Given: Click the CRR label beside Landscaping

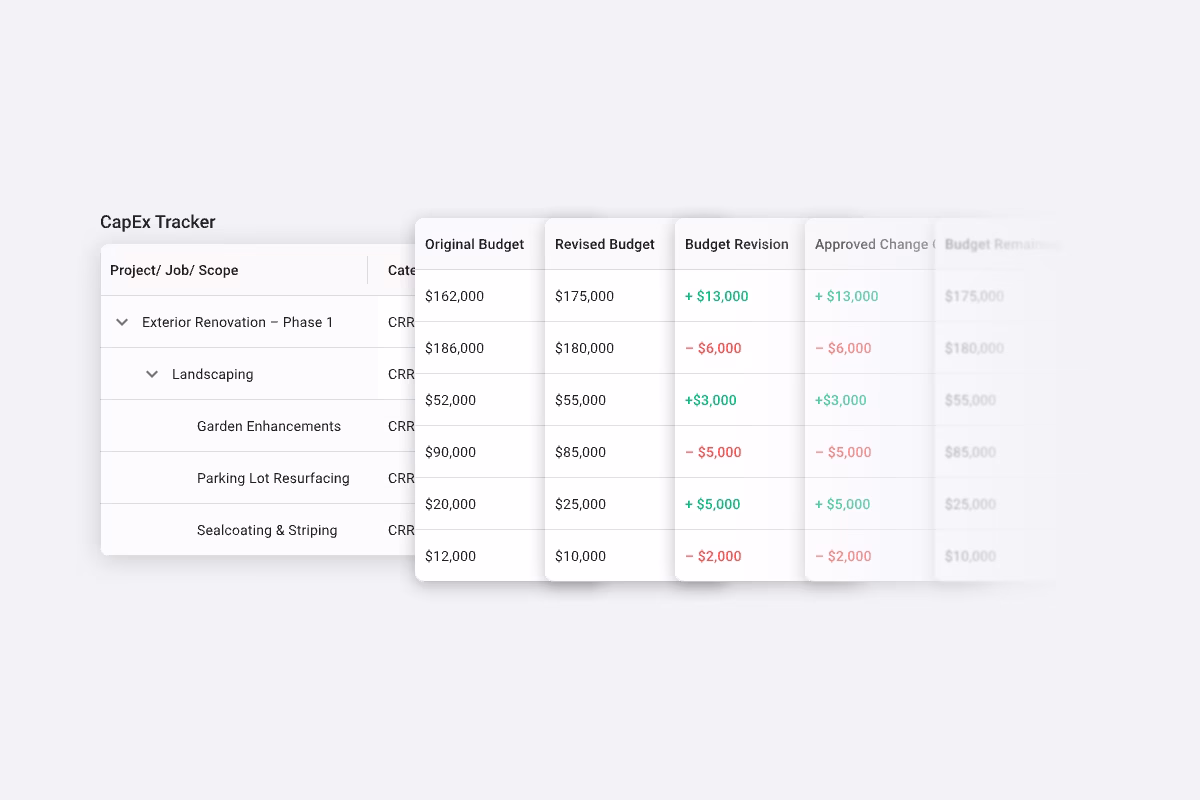Looking at the screenshot, I should [400, 374].
